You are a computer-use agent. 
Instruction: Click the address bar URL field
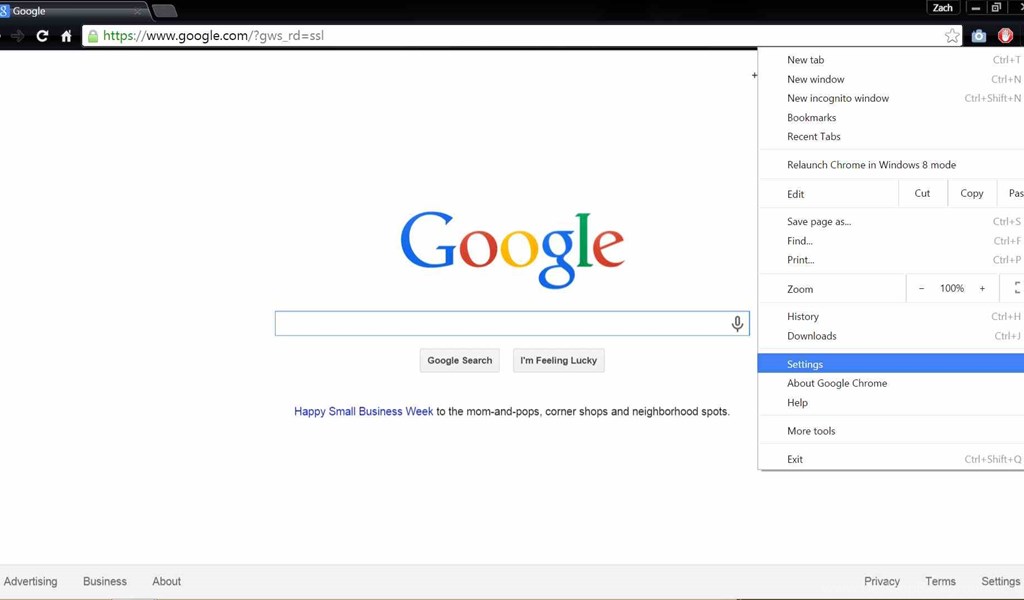[521, 36]
